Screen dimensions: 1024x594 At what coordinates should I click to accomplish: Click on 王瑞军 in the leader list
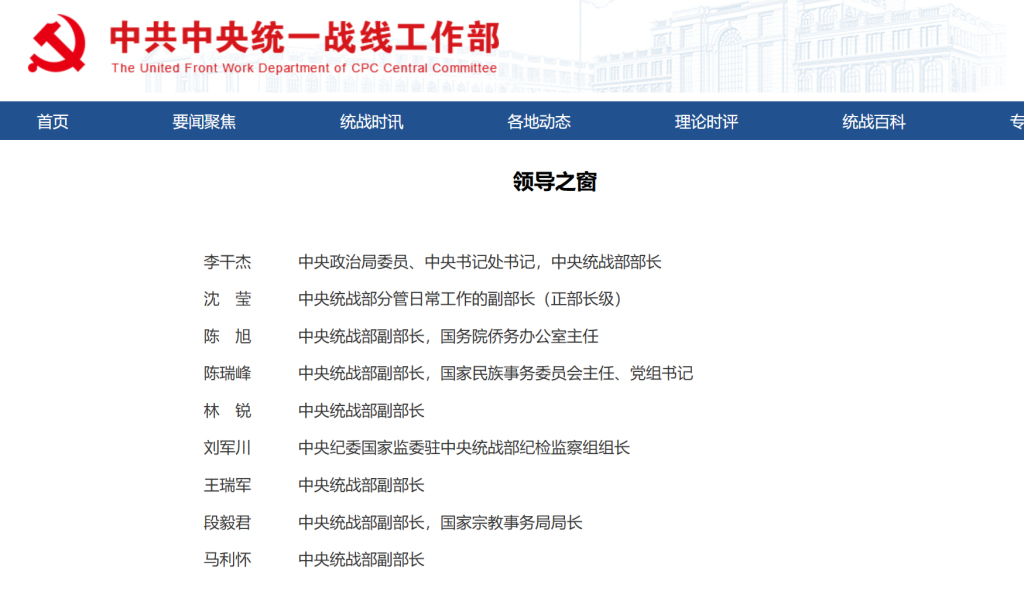coord(227,485)
